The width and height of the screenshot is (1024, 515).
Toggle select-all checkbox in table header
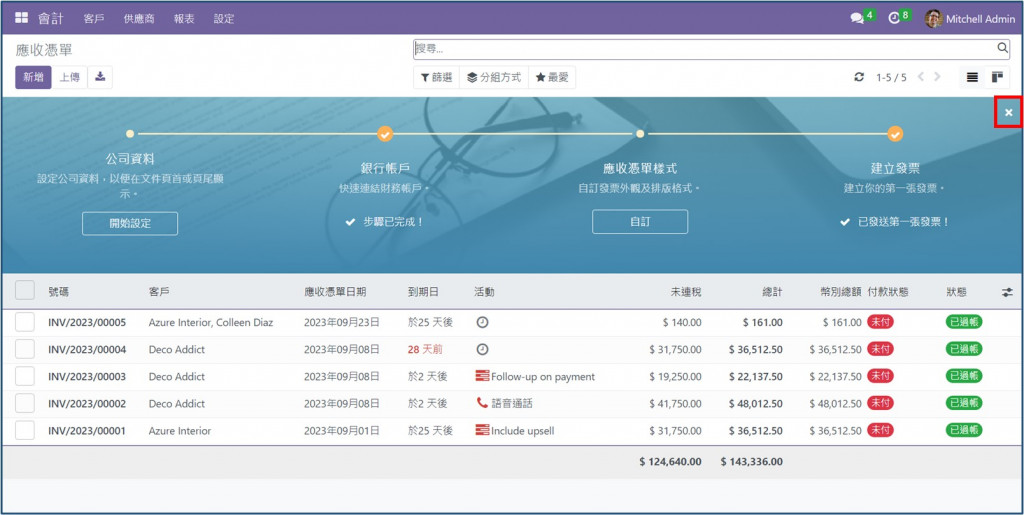(25, 290)
